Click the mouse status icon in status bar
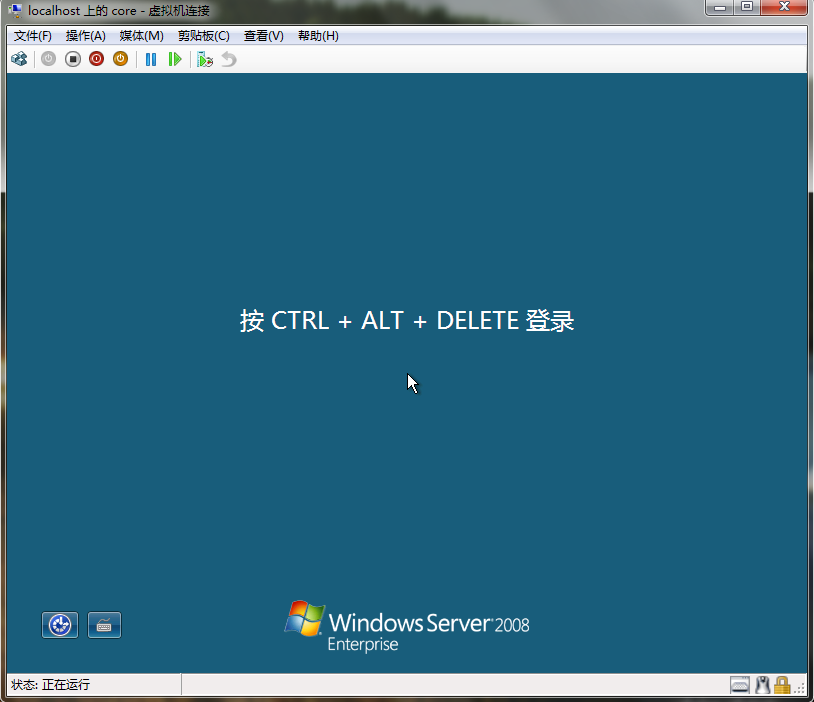The width and height of the screenshot is (814, 702). [x=762, y=685]
